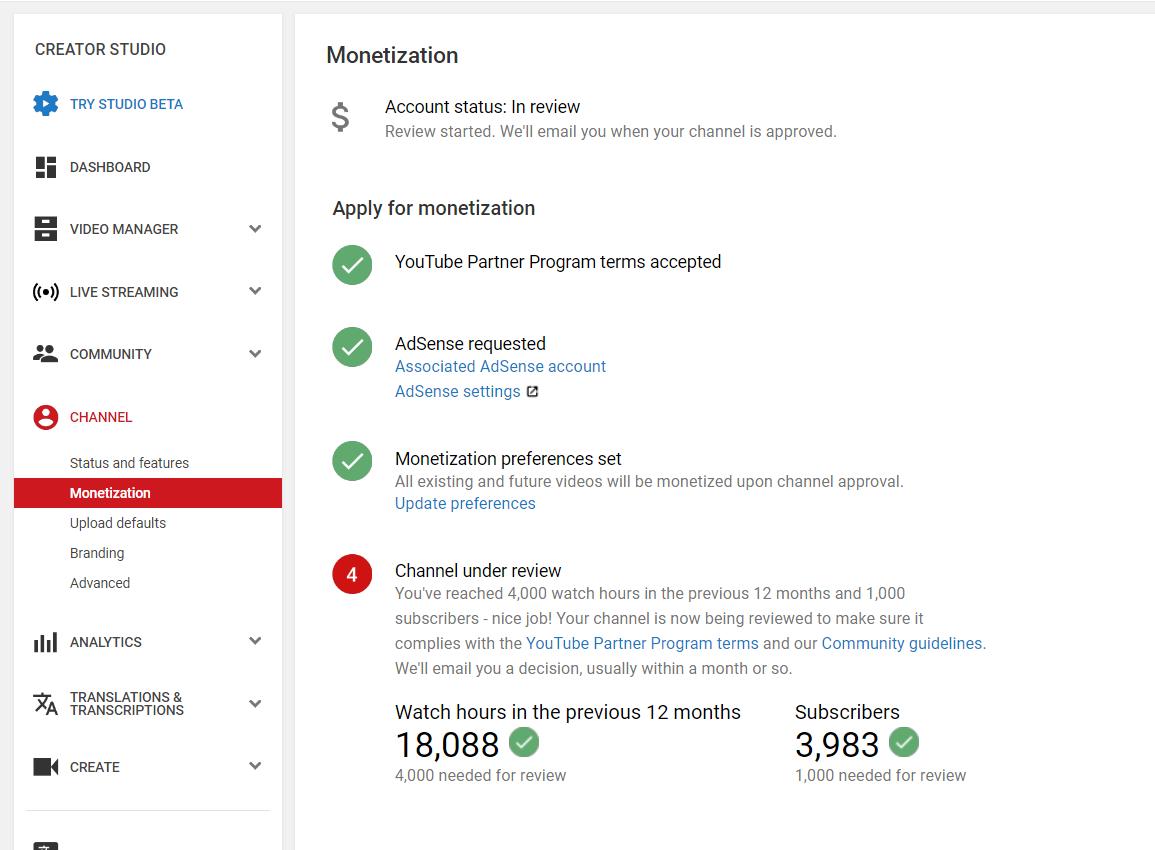Expand the Video Manager section chevron
This screenshot has height=850, width=1155.
[x=255, y=229]
